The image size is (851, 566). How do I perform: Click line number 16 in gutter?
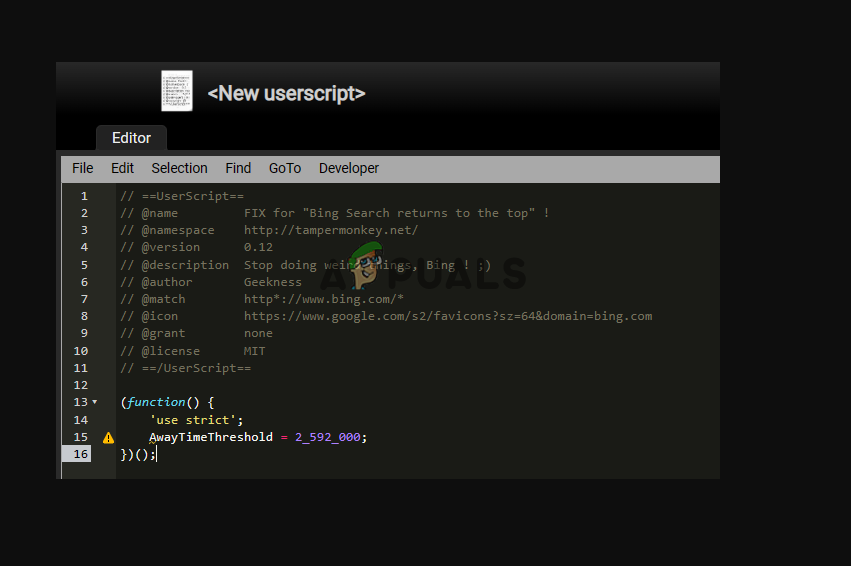click(80, 454)
